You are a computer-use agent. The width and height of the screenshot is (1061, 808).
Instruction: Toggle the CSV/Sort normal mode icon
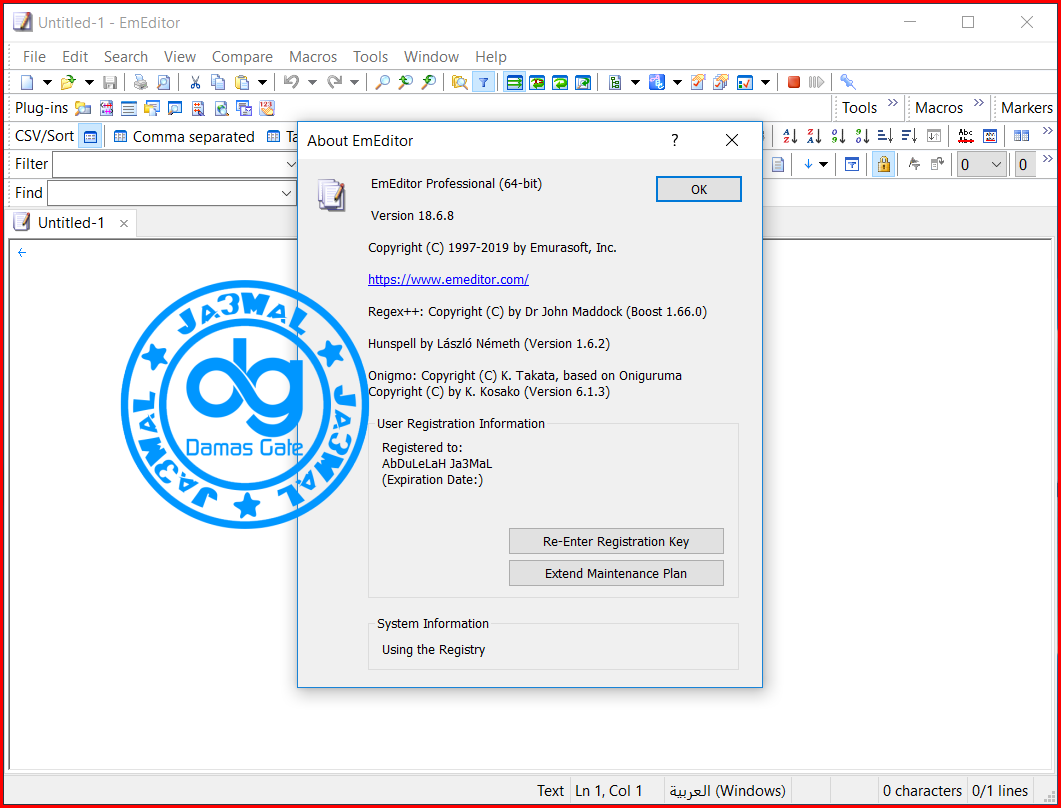[90, 137]
